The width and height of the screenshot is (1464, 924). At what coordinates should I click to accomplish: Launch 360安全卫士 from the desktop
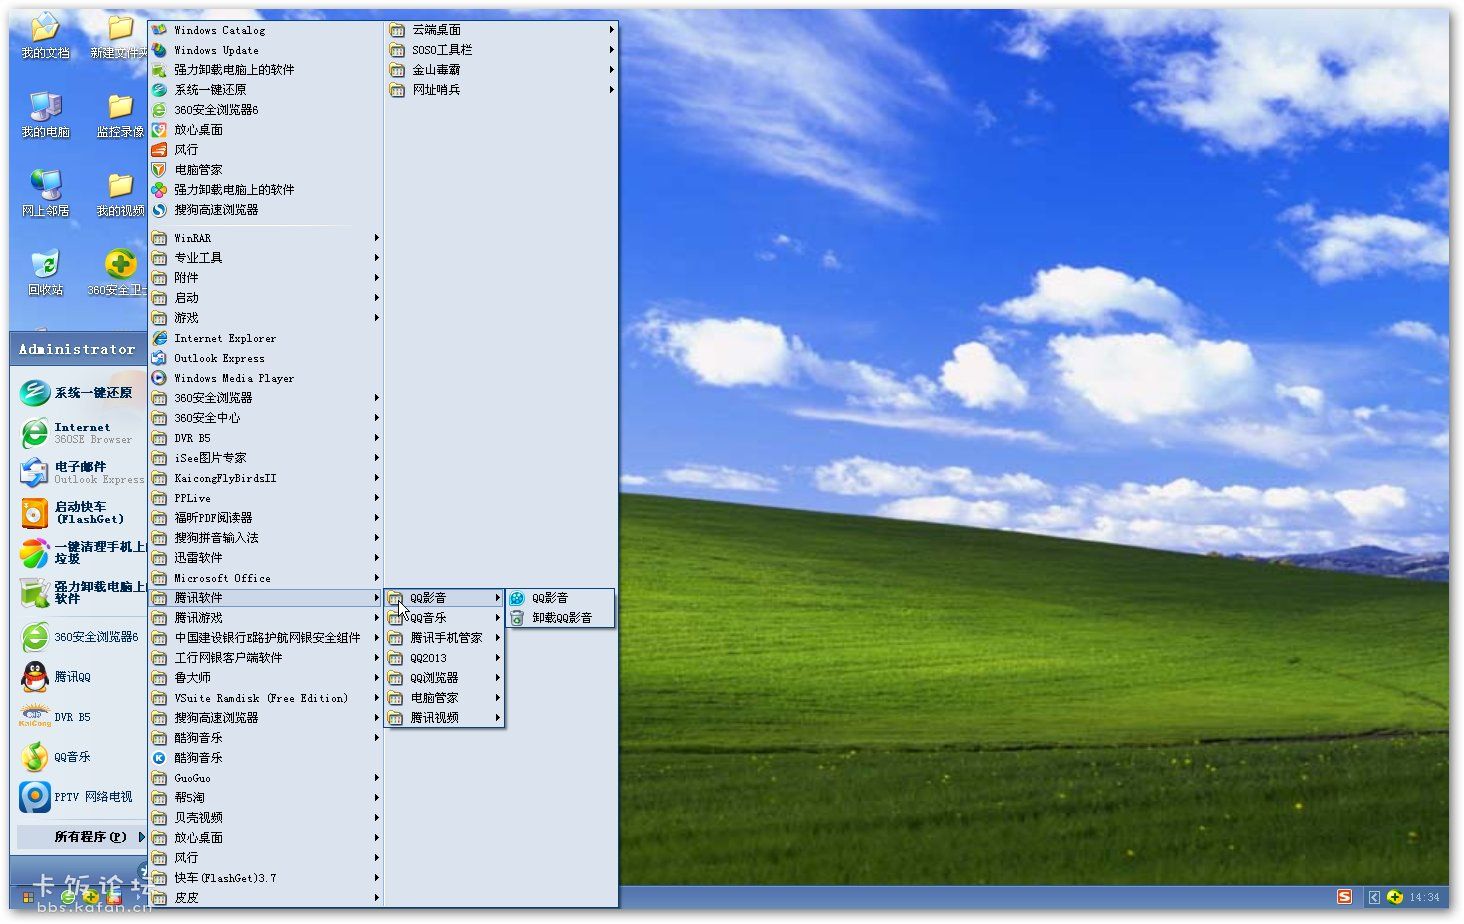(120, 273)
